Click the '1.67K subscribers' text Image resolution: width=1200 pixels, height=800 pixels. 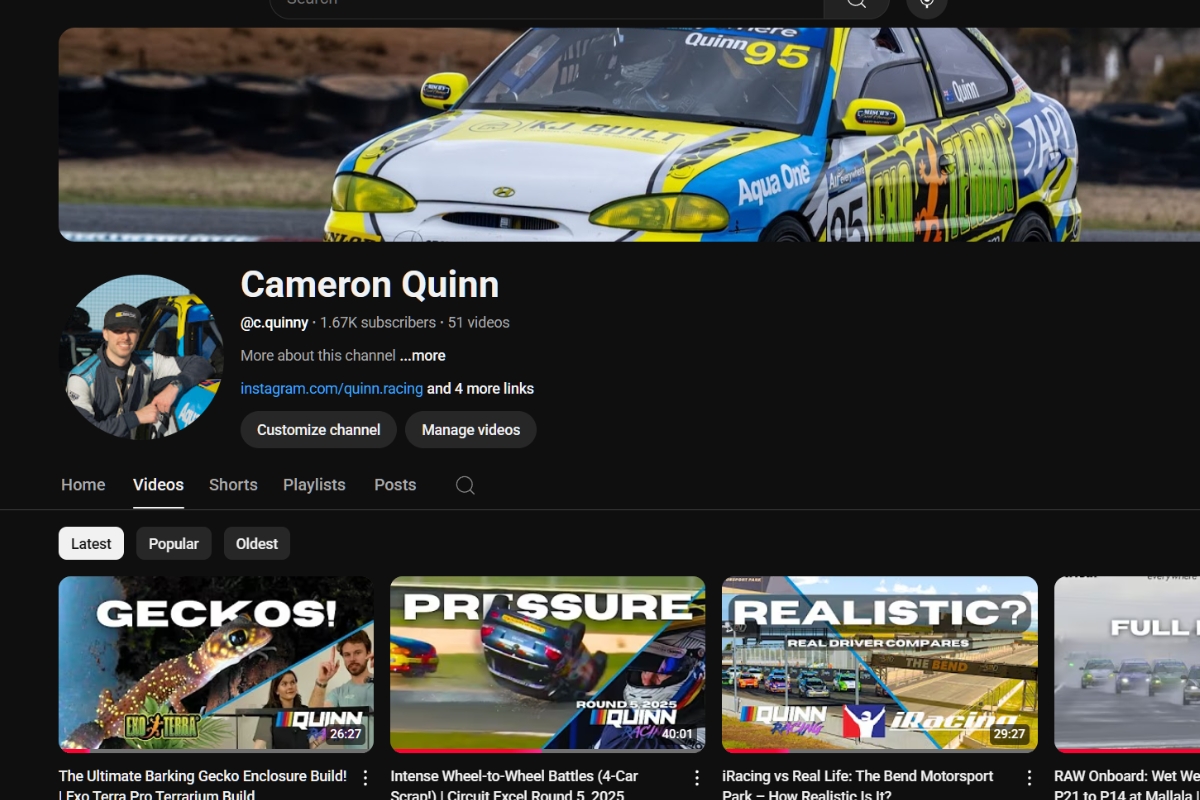click(x=378, y=323)
